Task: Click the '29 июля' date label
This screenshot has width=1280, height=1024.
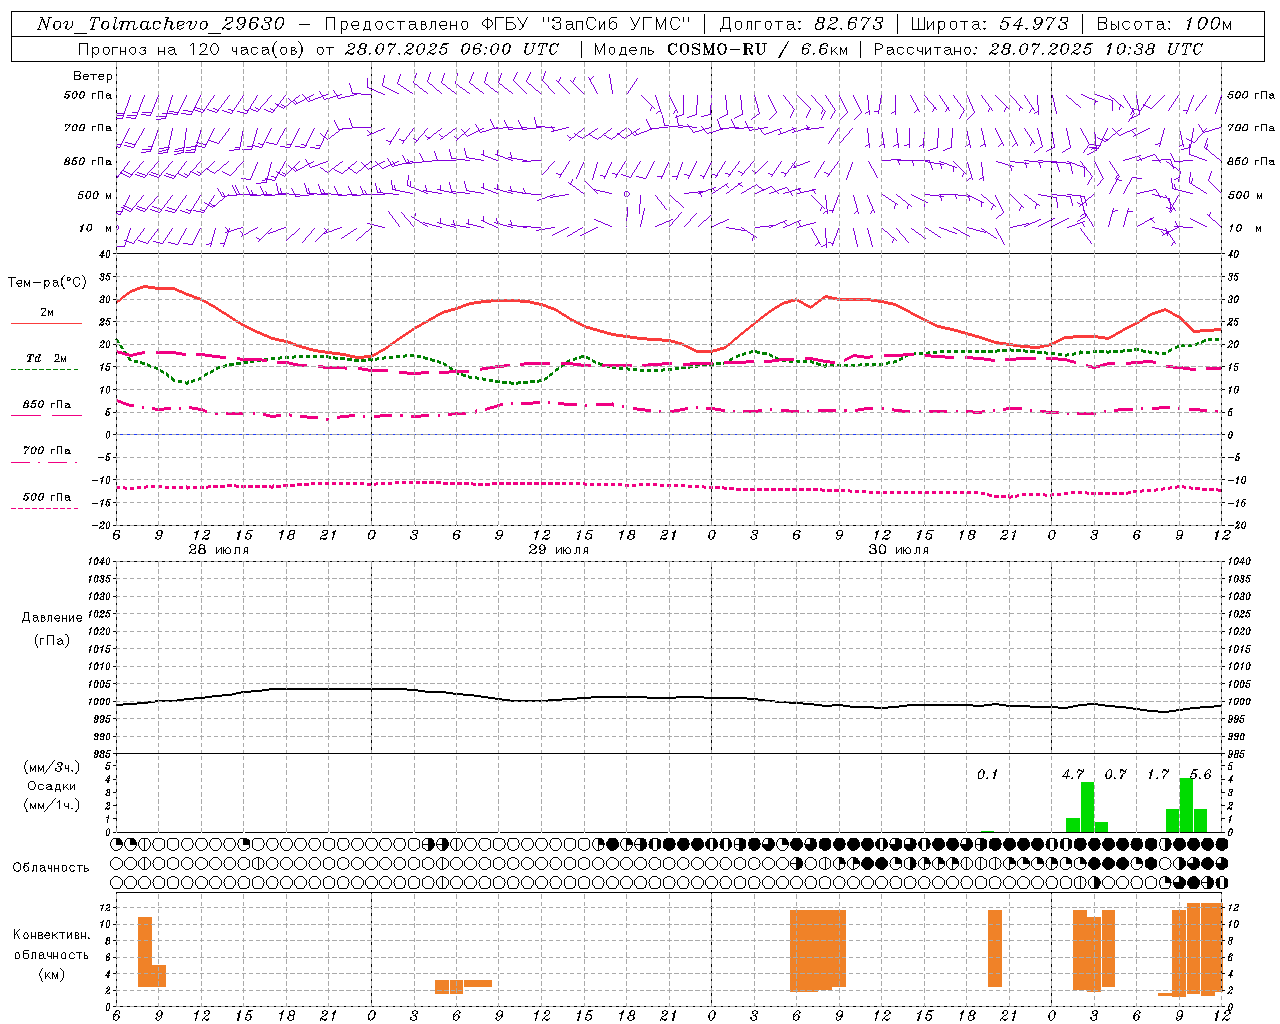Action: (x=558, y=550)
